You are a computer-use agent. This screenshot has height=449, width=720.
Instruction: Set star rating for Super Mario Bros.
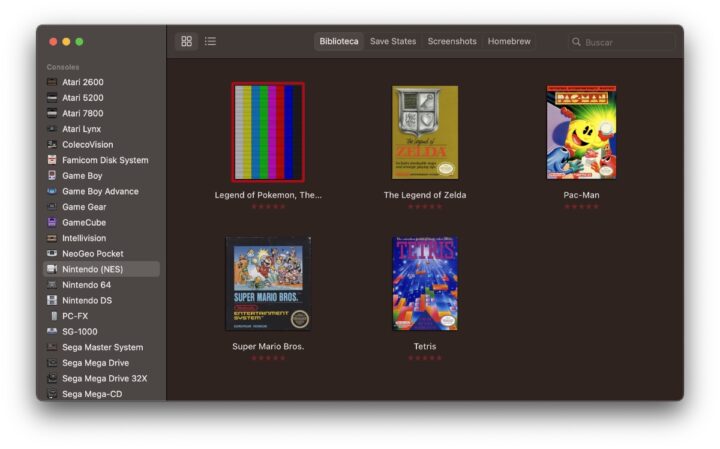(268, 358)
